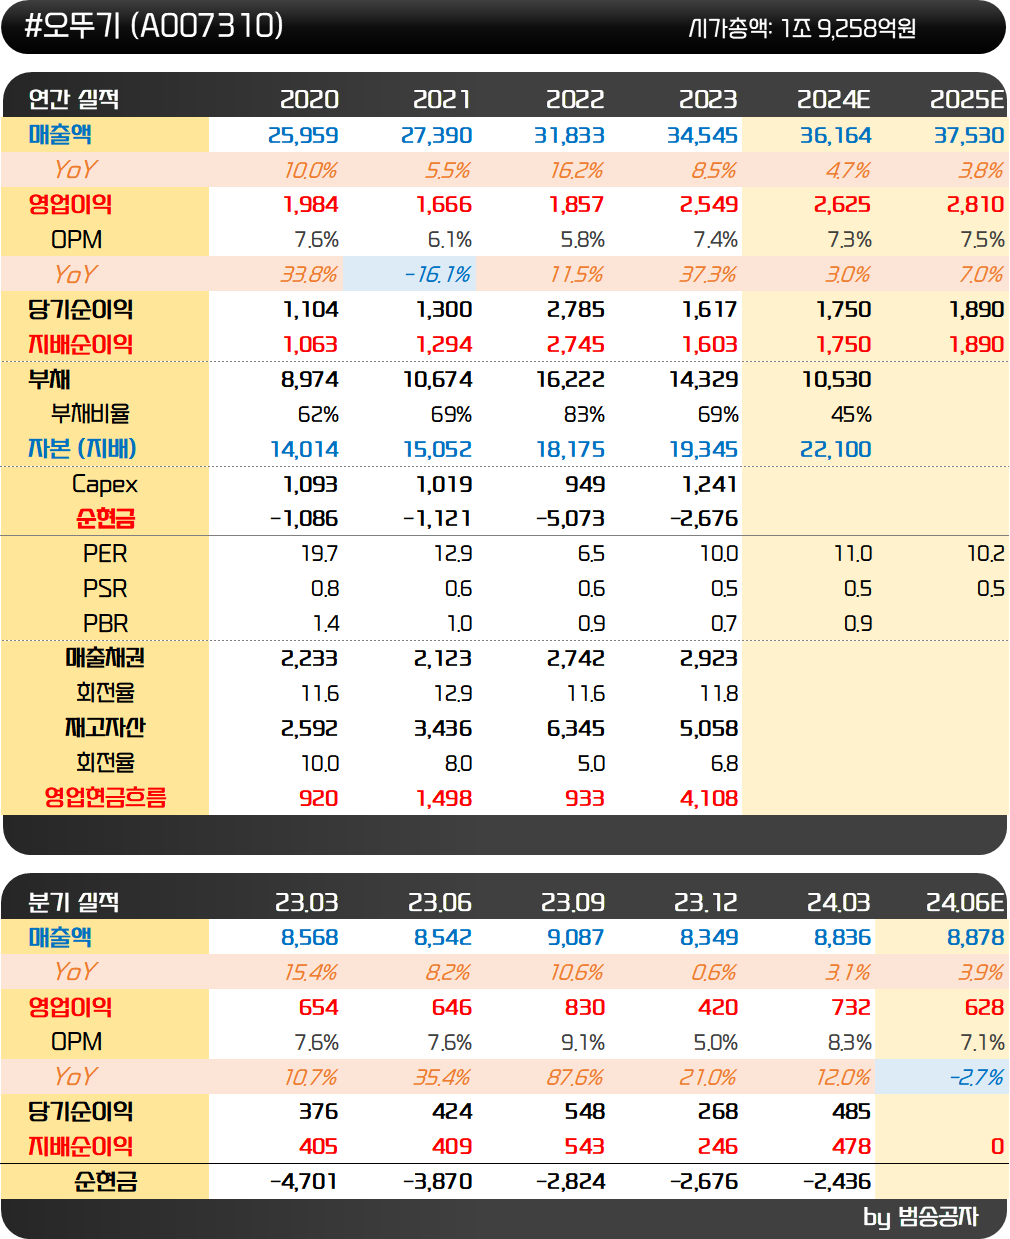Click the annual revenue value 31,833
The height and width of the screenshot is (1239, 1010).
(x=569, y=135)
